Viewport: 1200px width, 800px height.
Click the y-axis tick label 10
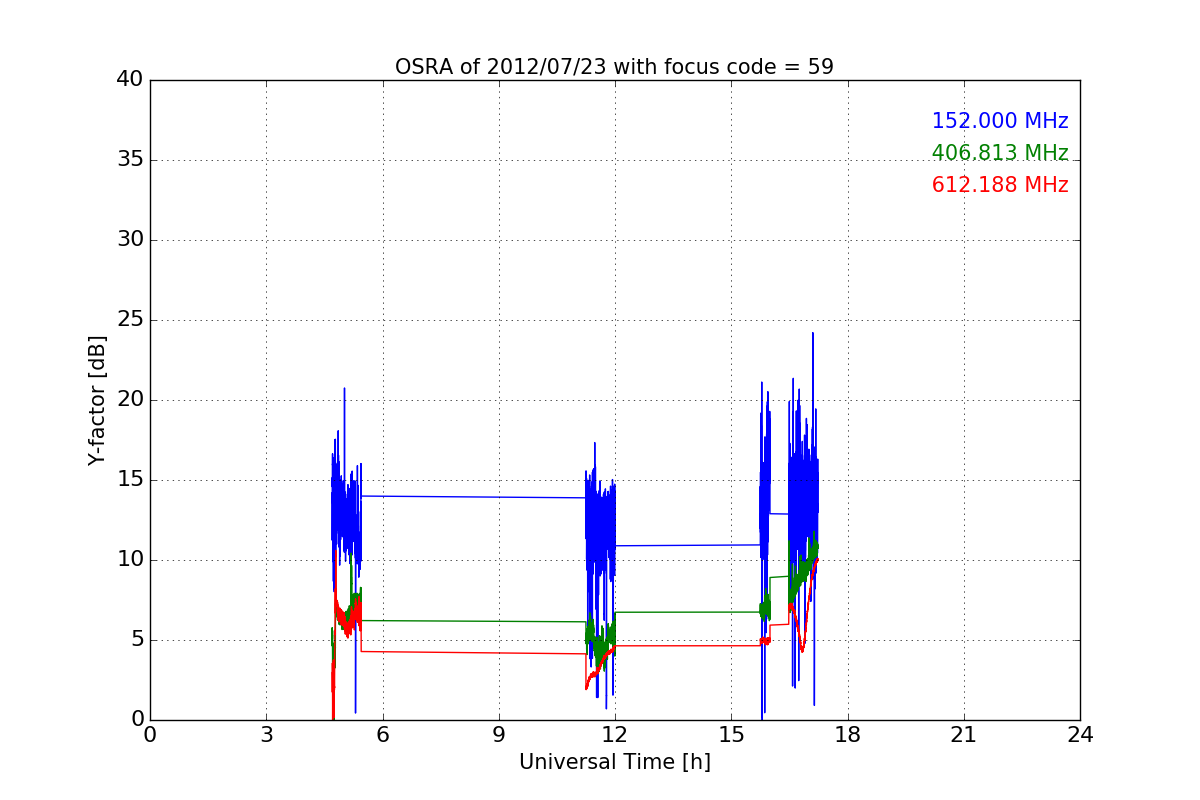(130, 560)
